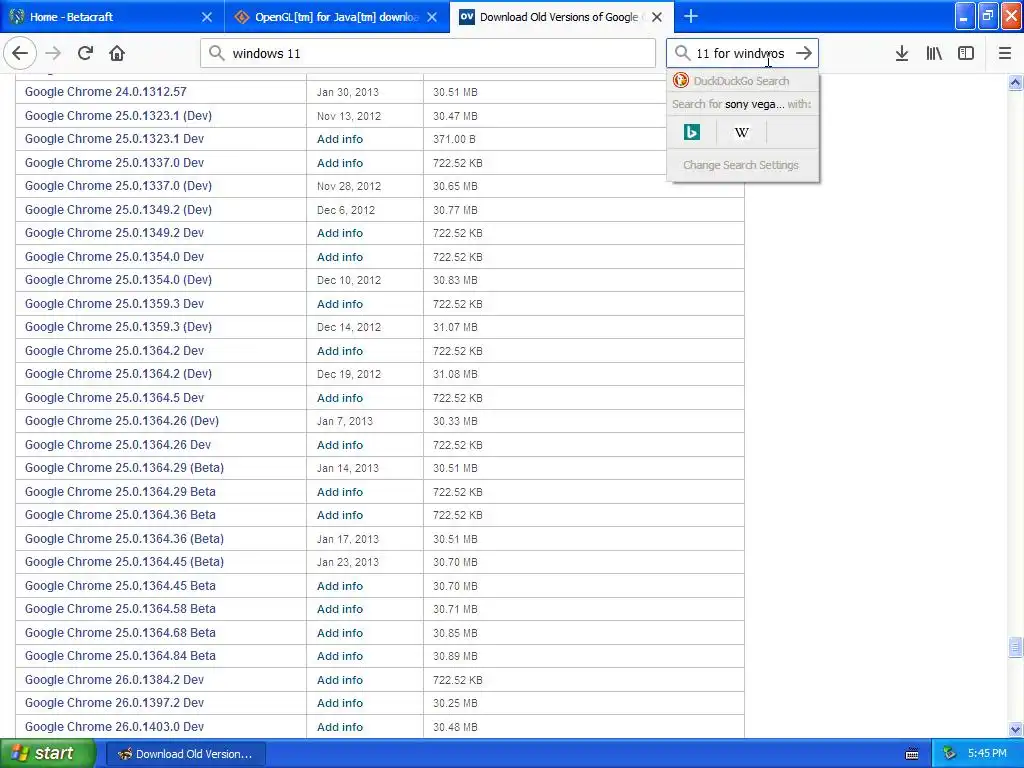Viewport: 1024px width, 768px height.
Task: Open Download Old Version taskbar item
Action: [185, 754]
